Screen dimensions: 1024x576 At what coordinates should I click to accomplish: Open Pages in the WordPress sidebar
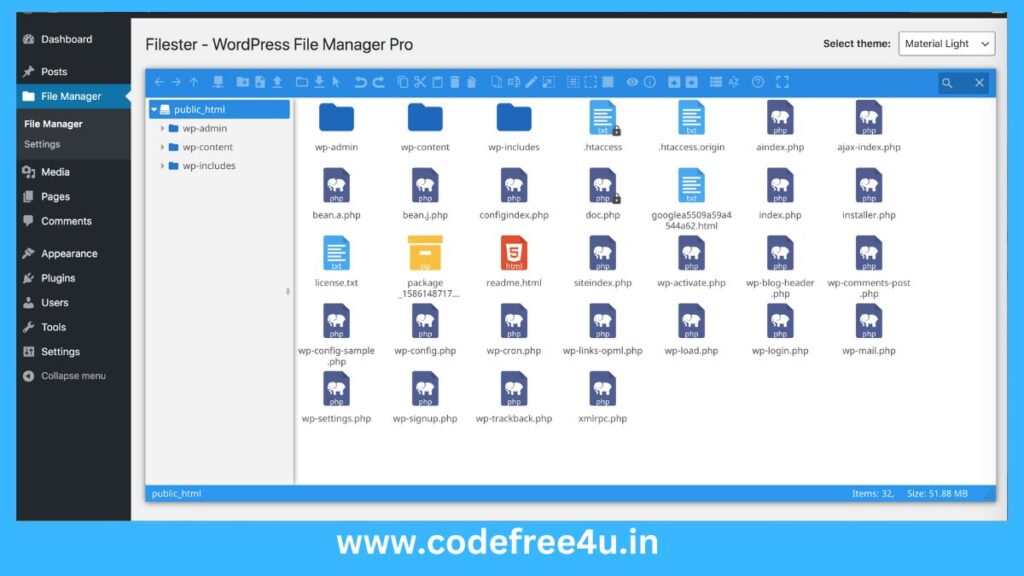(55, 197)
